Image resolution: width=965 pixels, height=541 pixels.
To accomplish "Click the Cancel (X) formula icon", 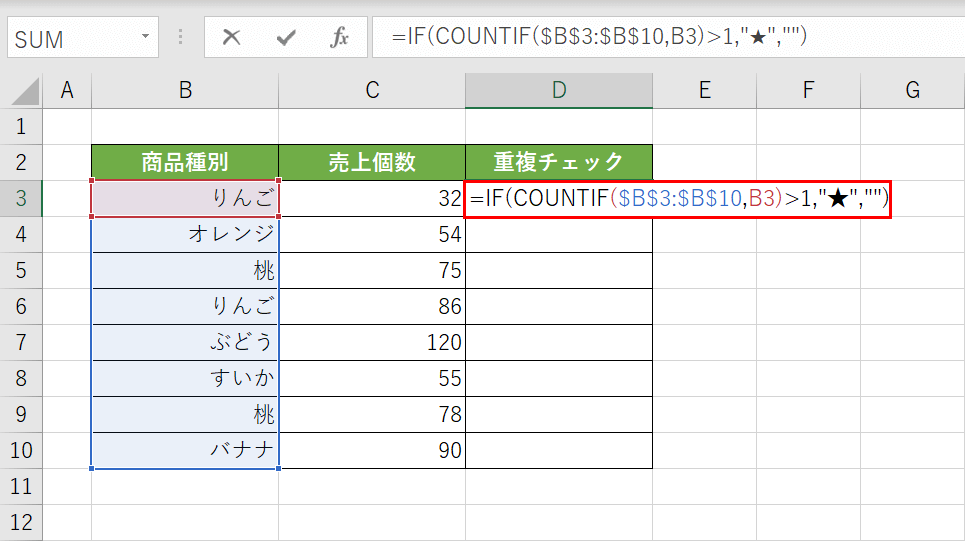I will click(x=232, y=38).
